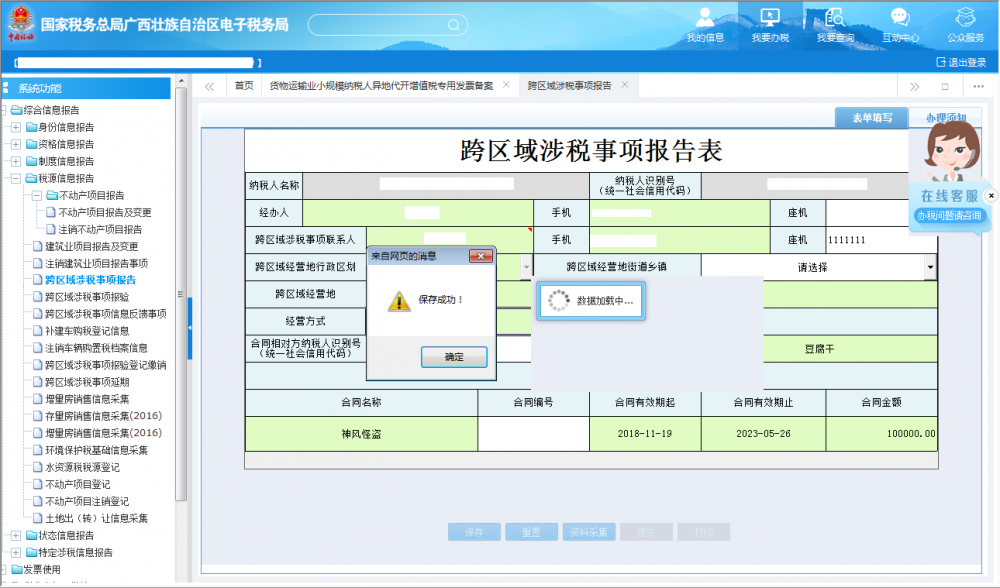The height and width of the screenshot is (588, 1000).
Task: Open the 互动中心 icon
Action: (x=900, y=24)
